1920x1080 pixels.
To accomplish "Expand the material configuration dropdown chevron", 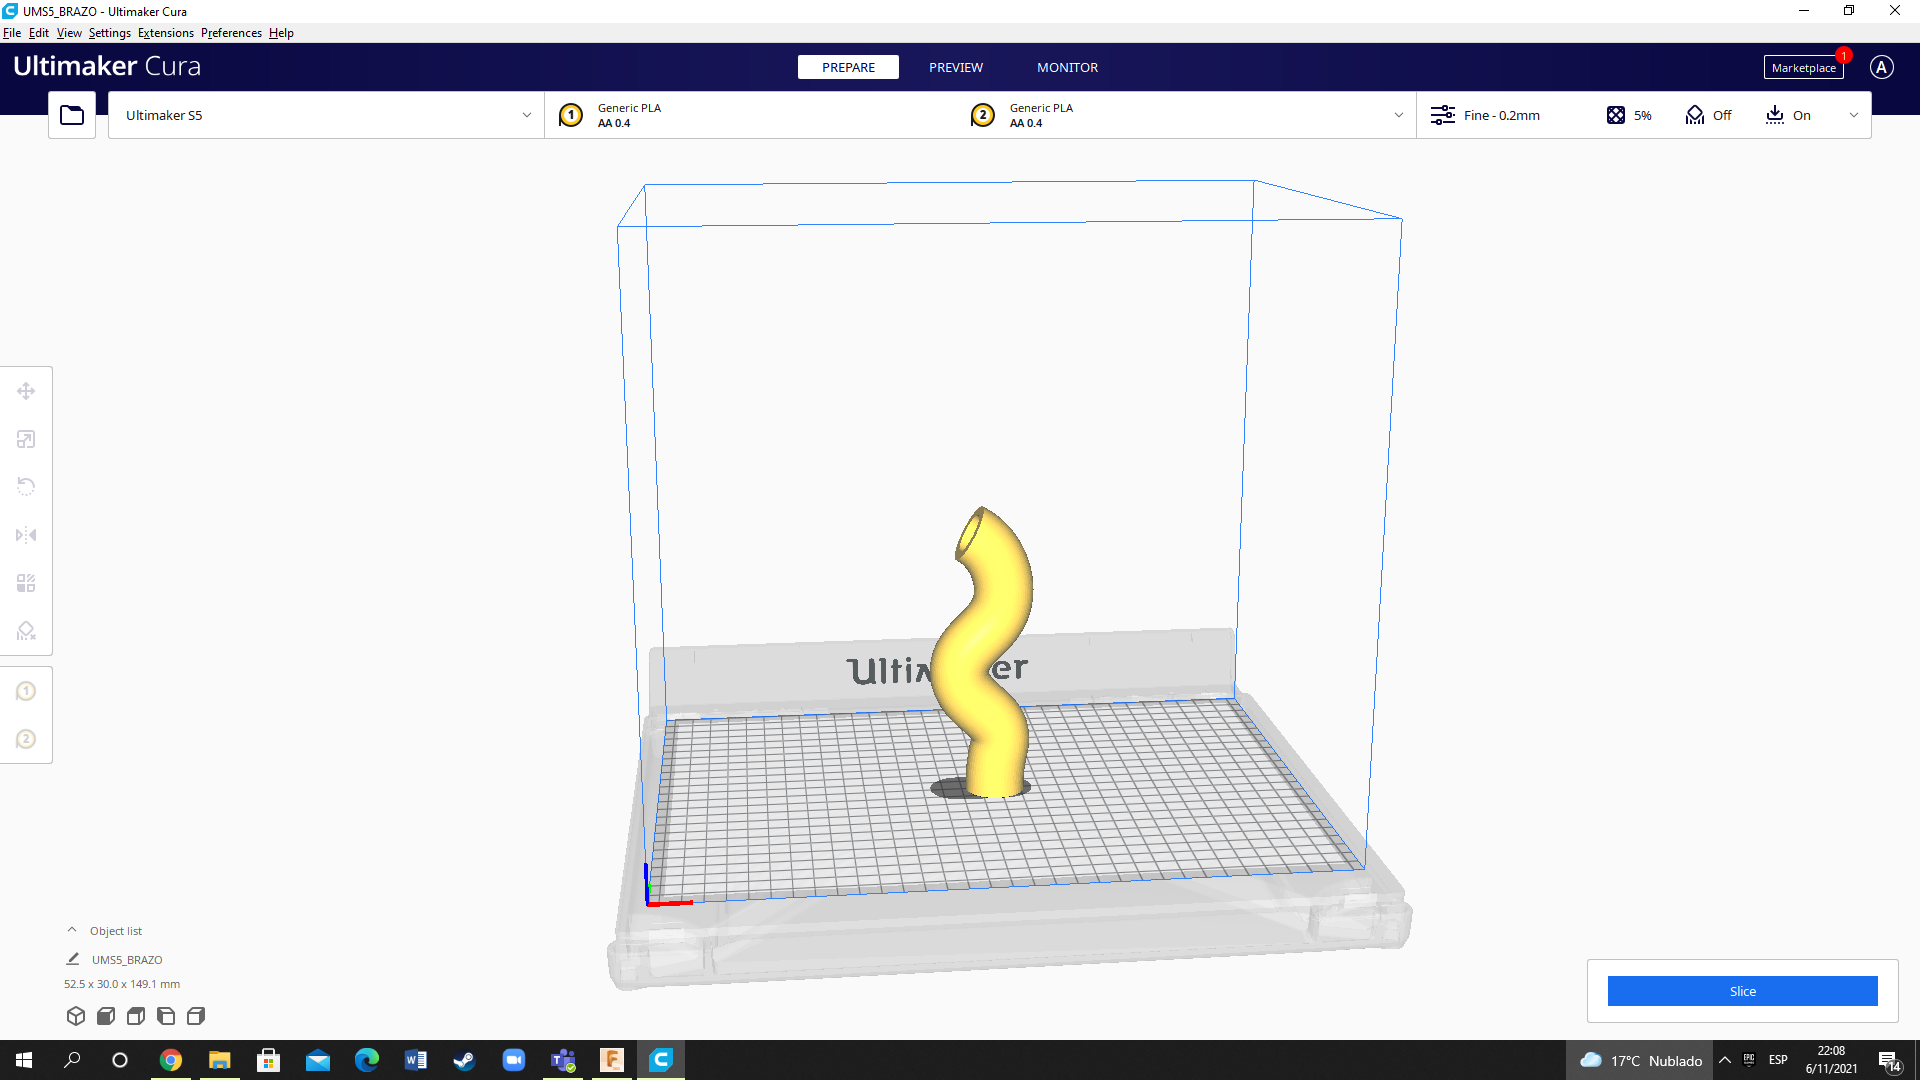I will (1399, 115).
